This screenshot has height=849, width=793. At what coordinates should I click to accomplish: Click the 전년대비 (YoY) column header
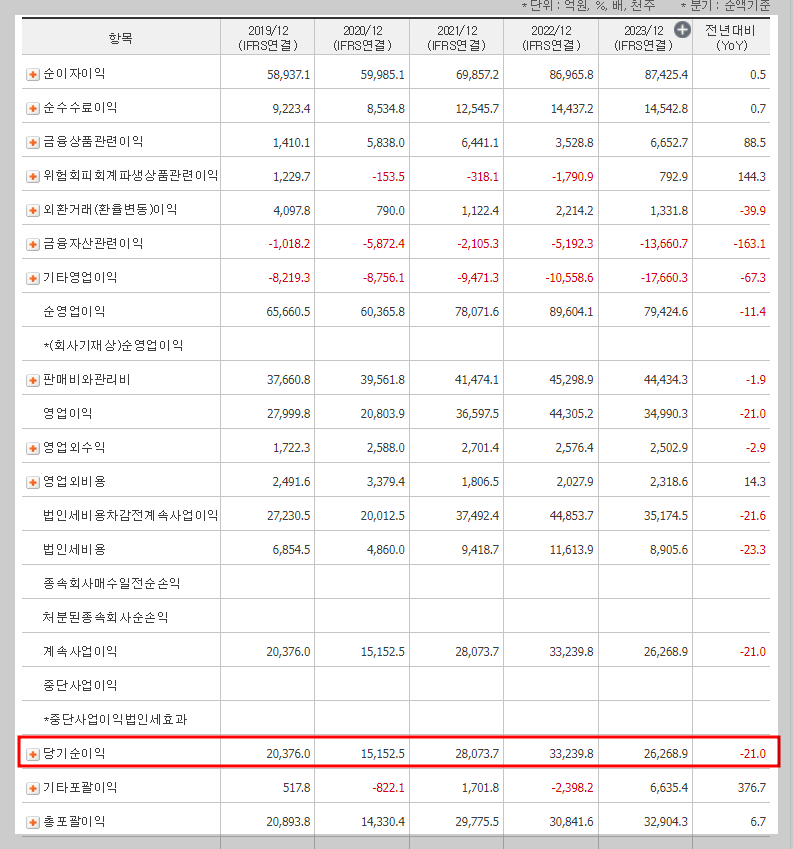coord(731,38)
